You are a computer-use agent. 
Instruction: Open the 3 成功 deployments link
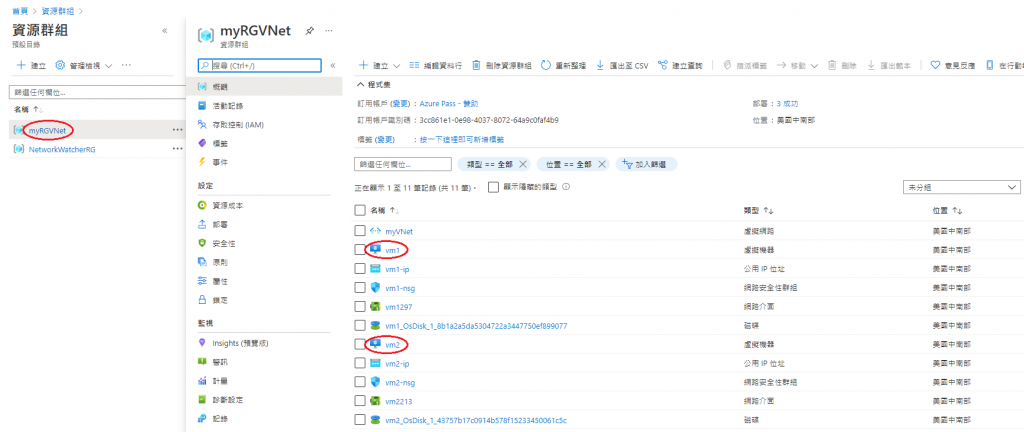tap(788, 104)
